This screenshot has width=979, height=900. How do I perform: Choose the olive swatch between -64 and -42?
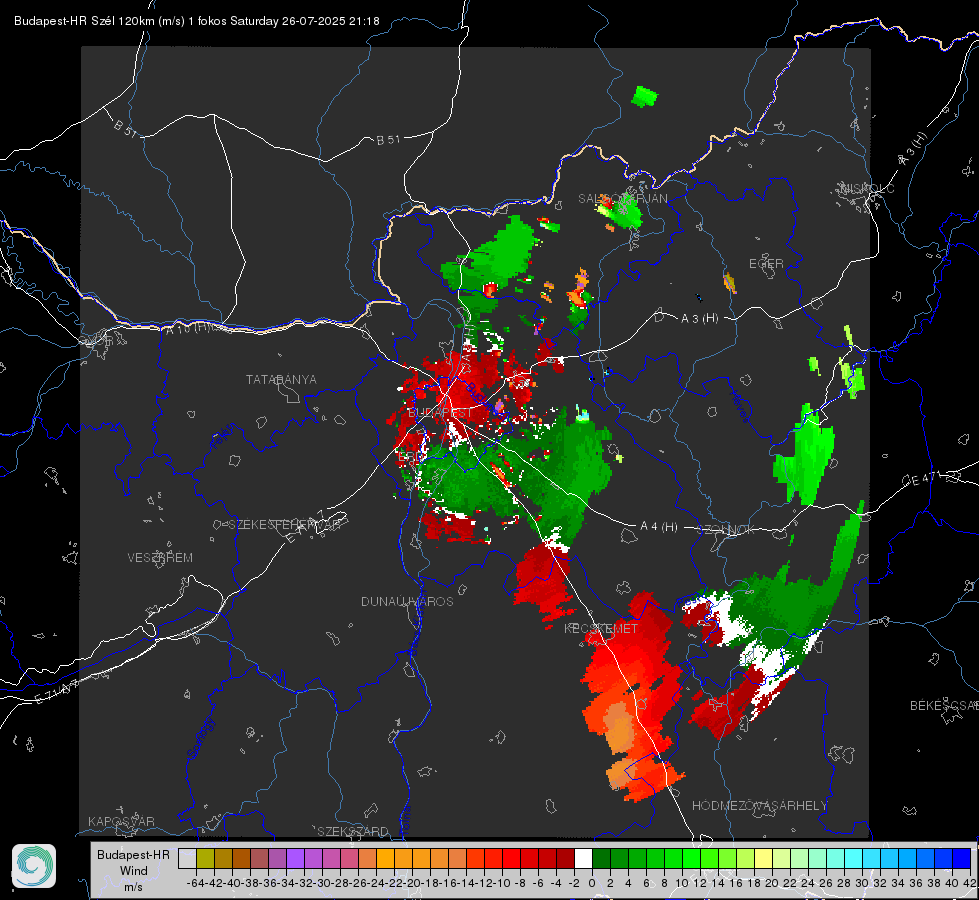[205, 859]
